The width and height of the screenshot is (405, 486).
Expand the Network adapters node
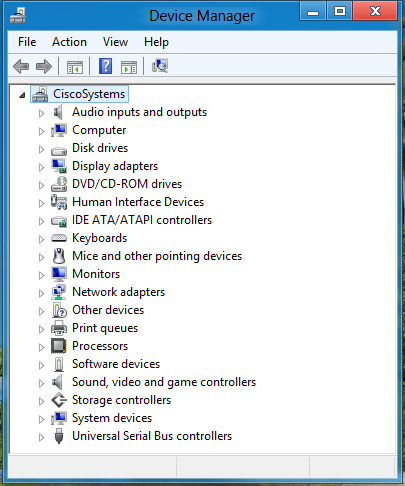41,293
